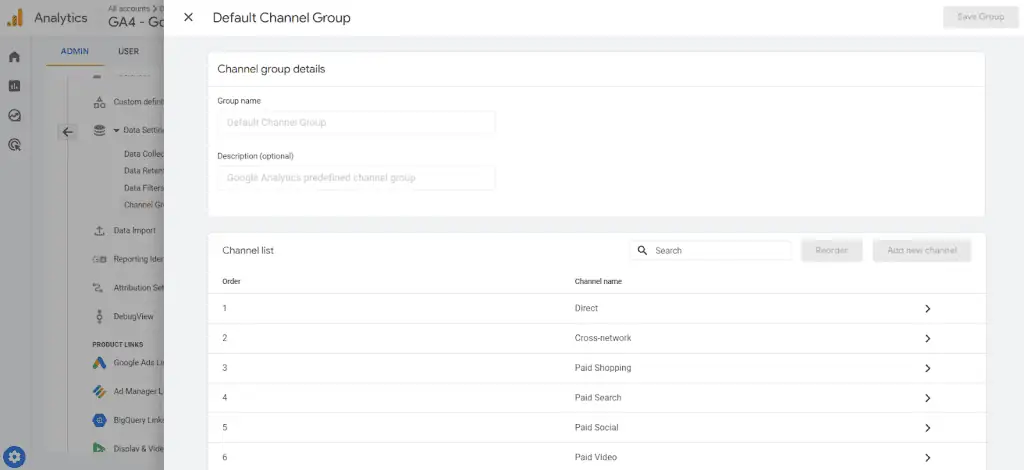Image resolution: width=1024 pixels, height=470 pixels.
Task: Open the Explore icon in the sidebar
Action: 14,116
